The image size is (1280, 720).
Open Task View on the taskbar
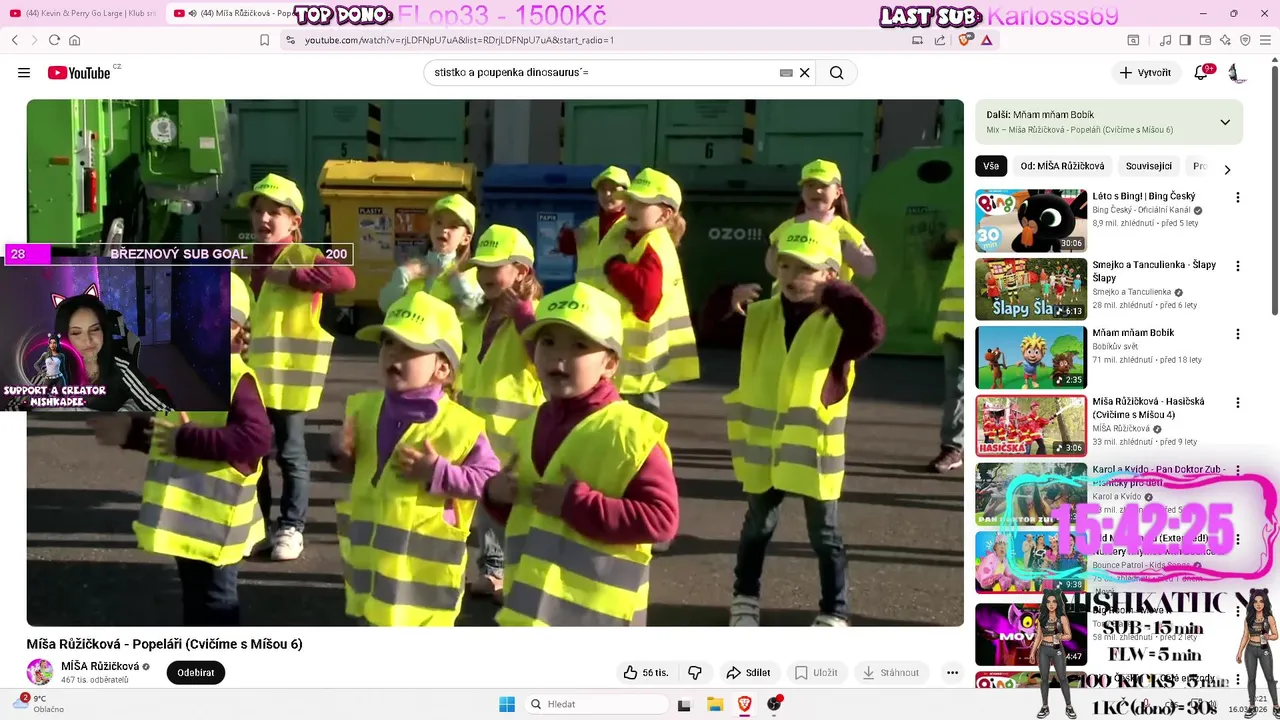click(684, 704)
